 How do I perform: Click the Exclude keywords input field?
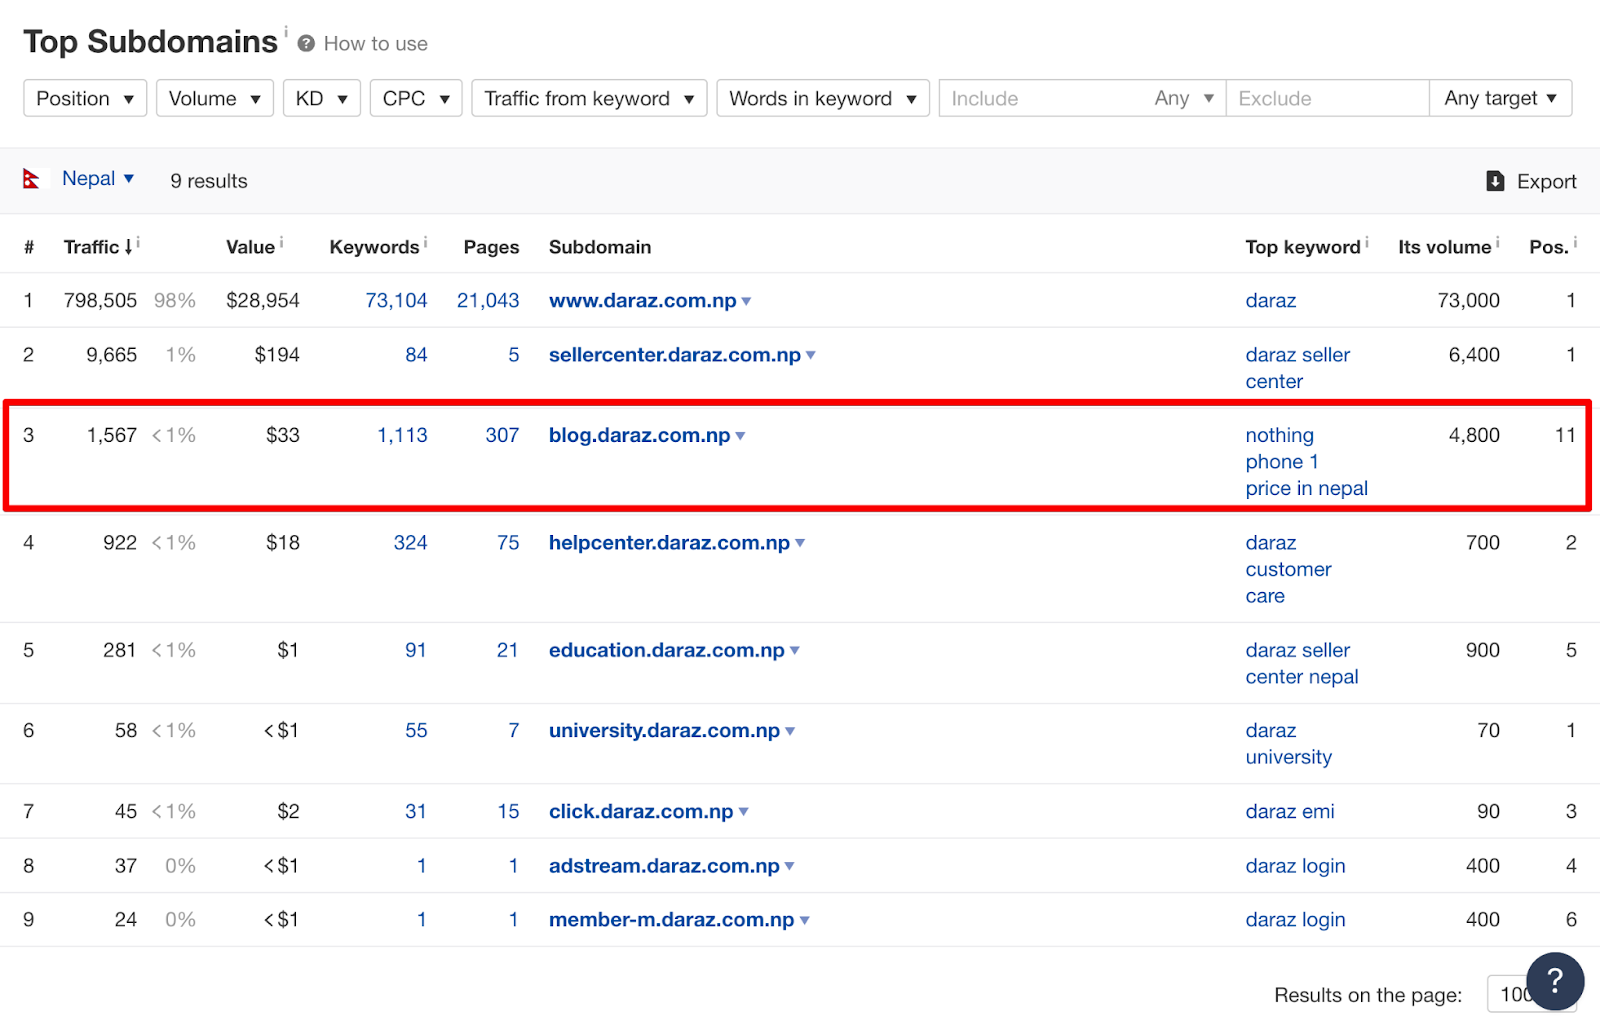point(1327,98)
